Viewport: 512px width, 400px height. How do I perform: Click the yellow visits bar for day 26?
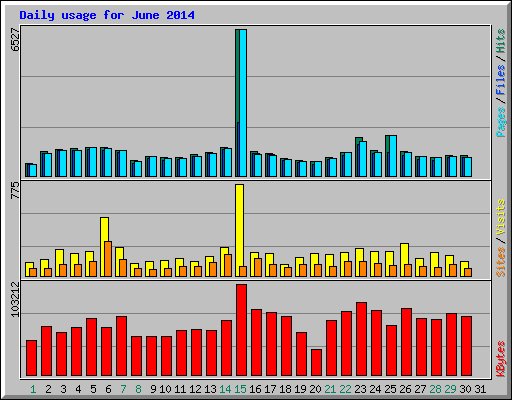(x=404, y=254)
